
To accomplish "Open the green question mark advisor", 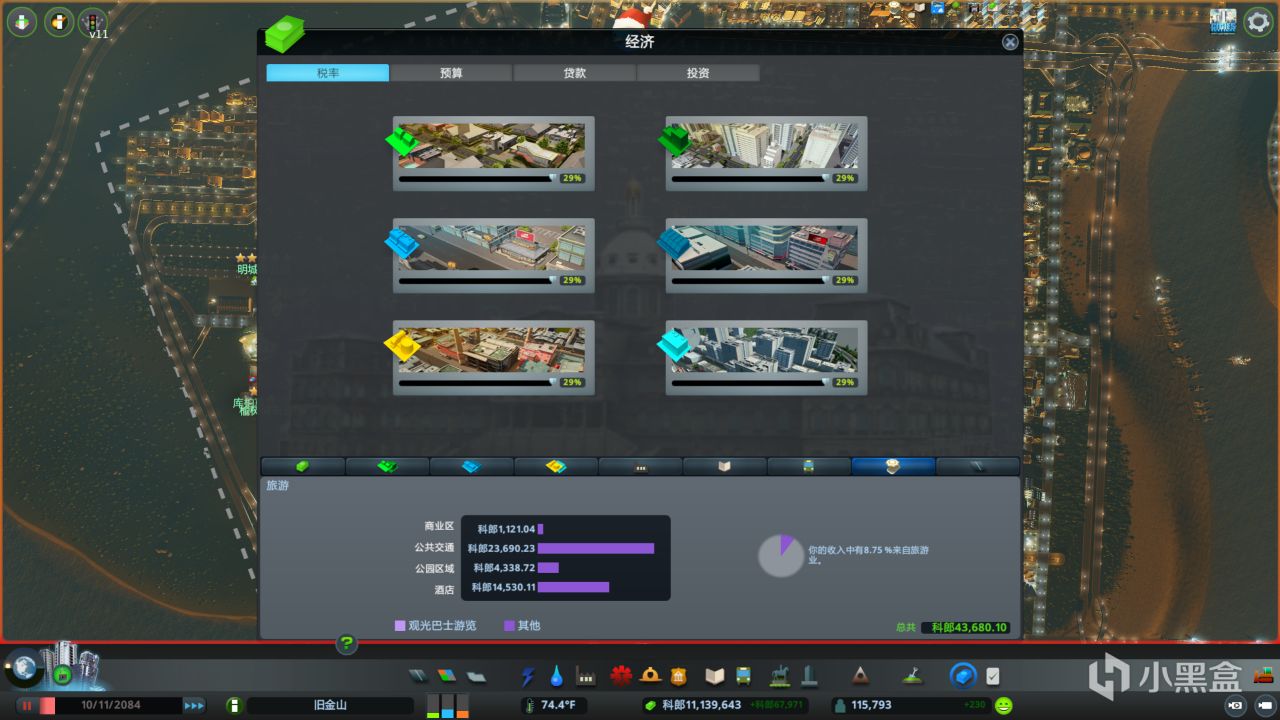I will click(346, 644).
